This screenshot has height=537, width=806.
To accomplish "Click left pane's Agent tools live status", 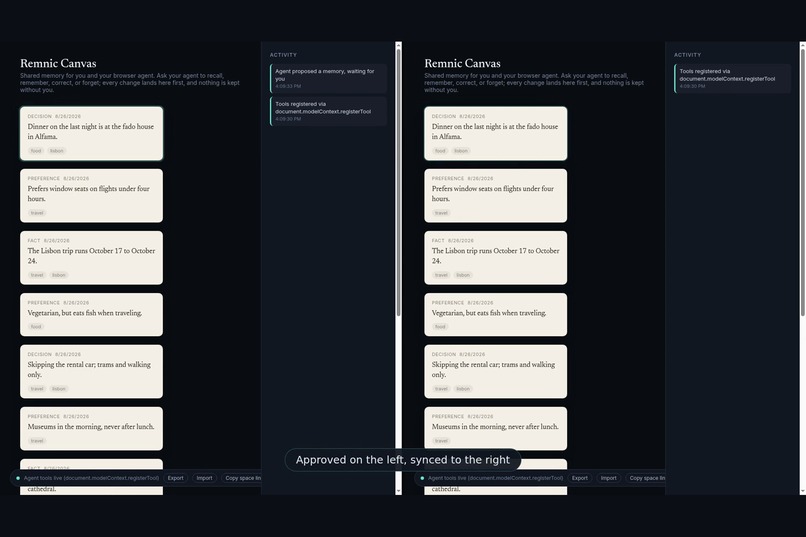I will pyautogui.click(x=87, y=478).
